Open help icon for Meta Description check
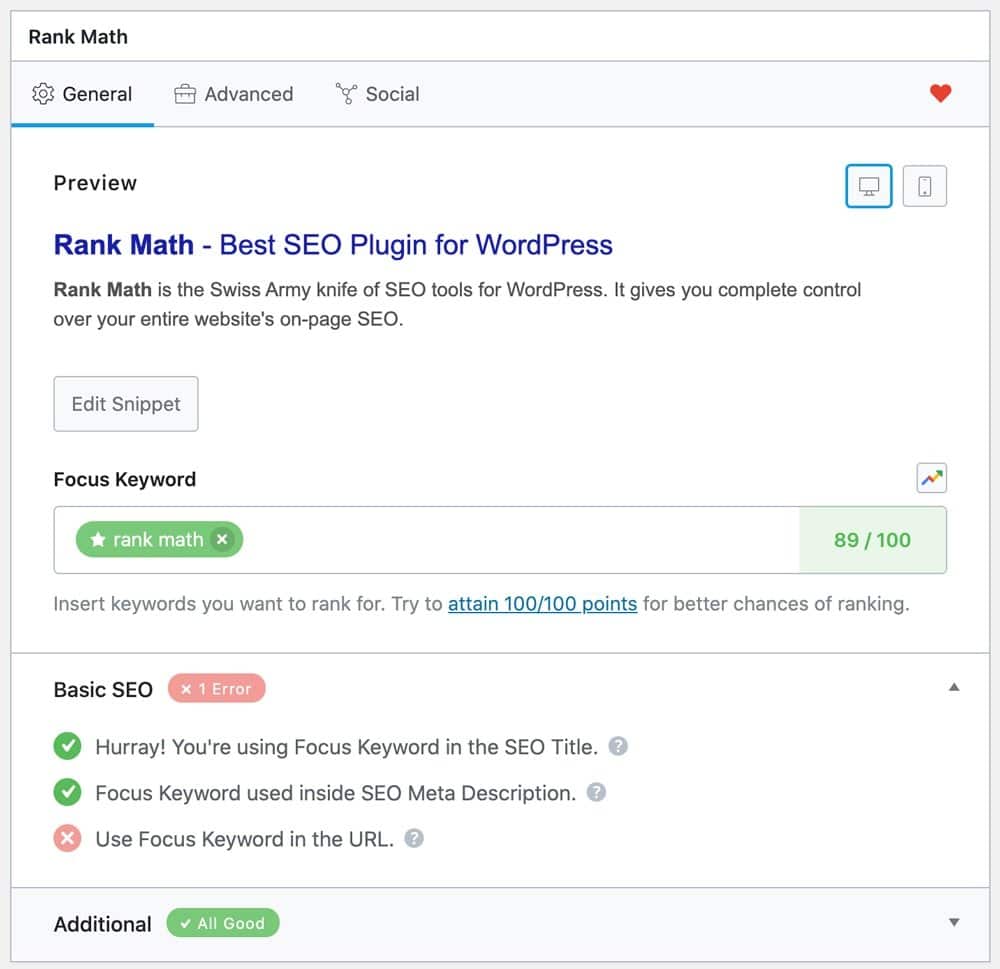The height and width of the screenshot is (969, 1000). pos(596,792)
